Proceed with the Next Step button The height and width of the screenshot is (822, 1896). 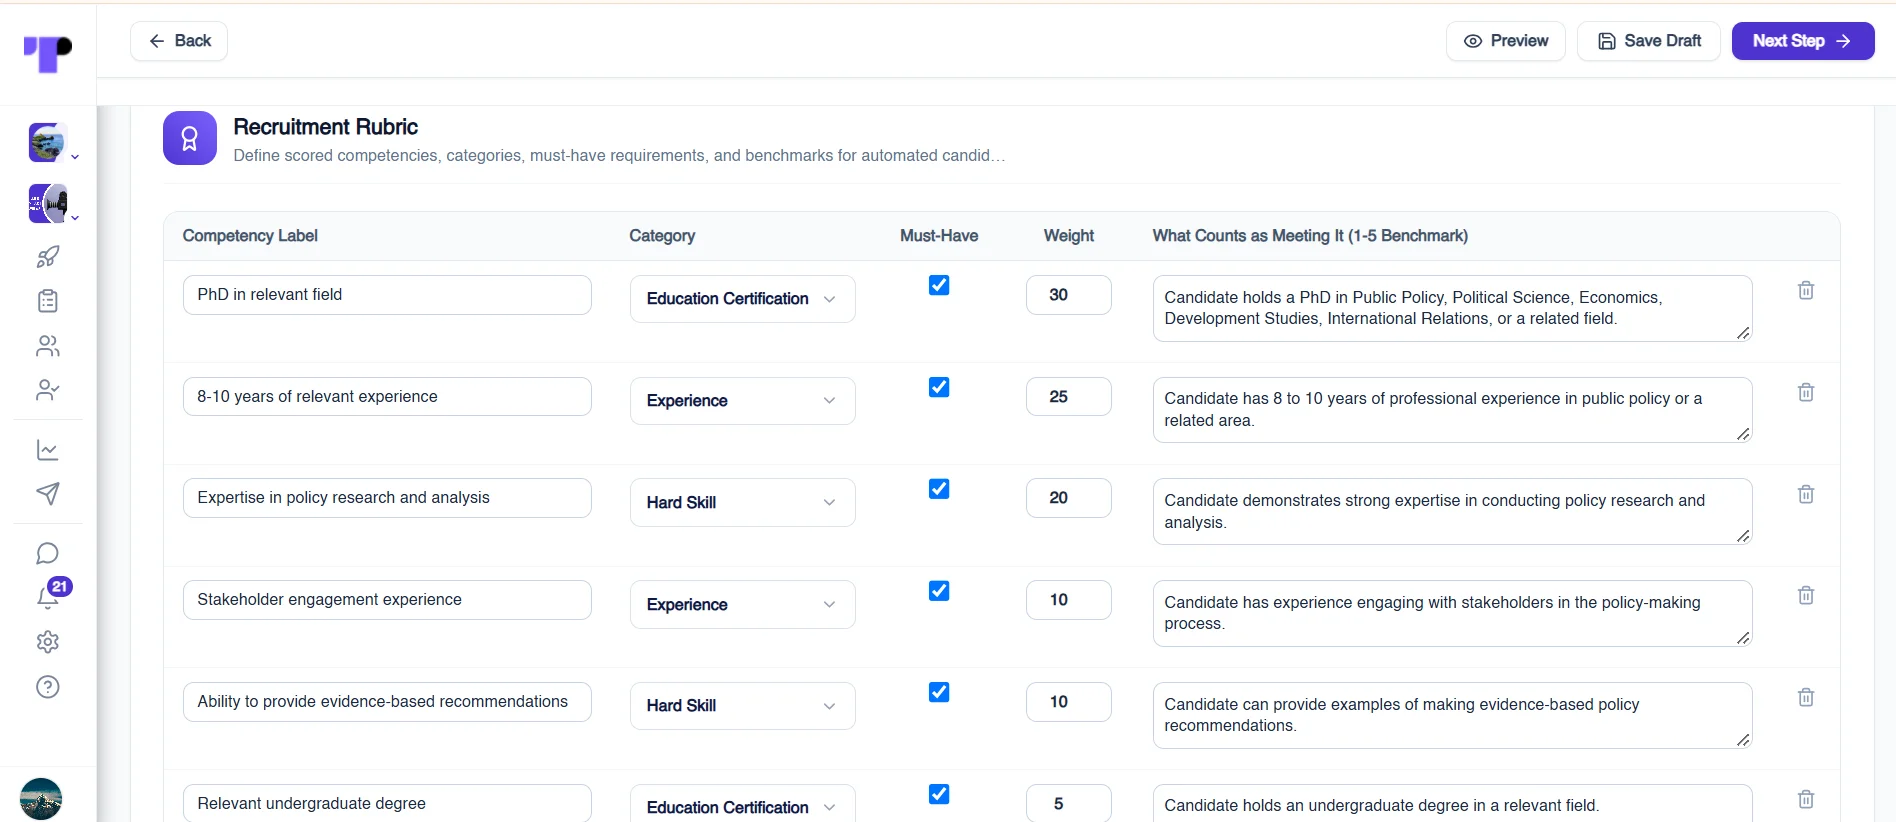tap(1803, 41)
